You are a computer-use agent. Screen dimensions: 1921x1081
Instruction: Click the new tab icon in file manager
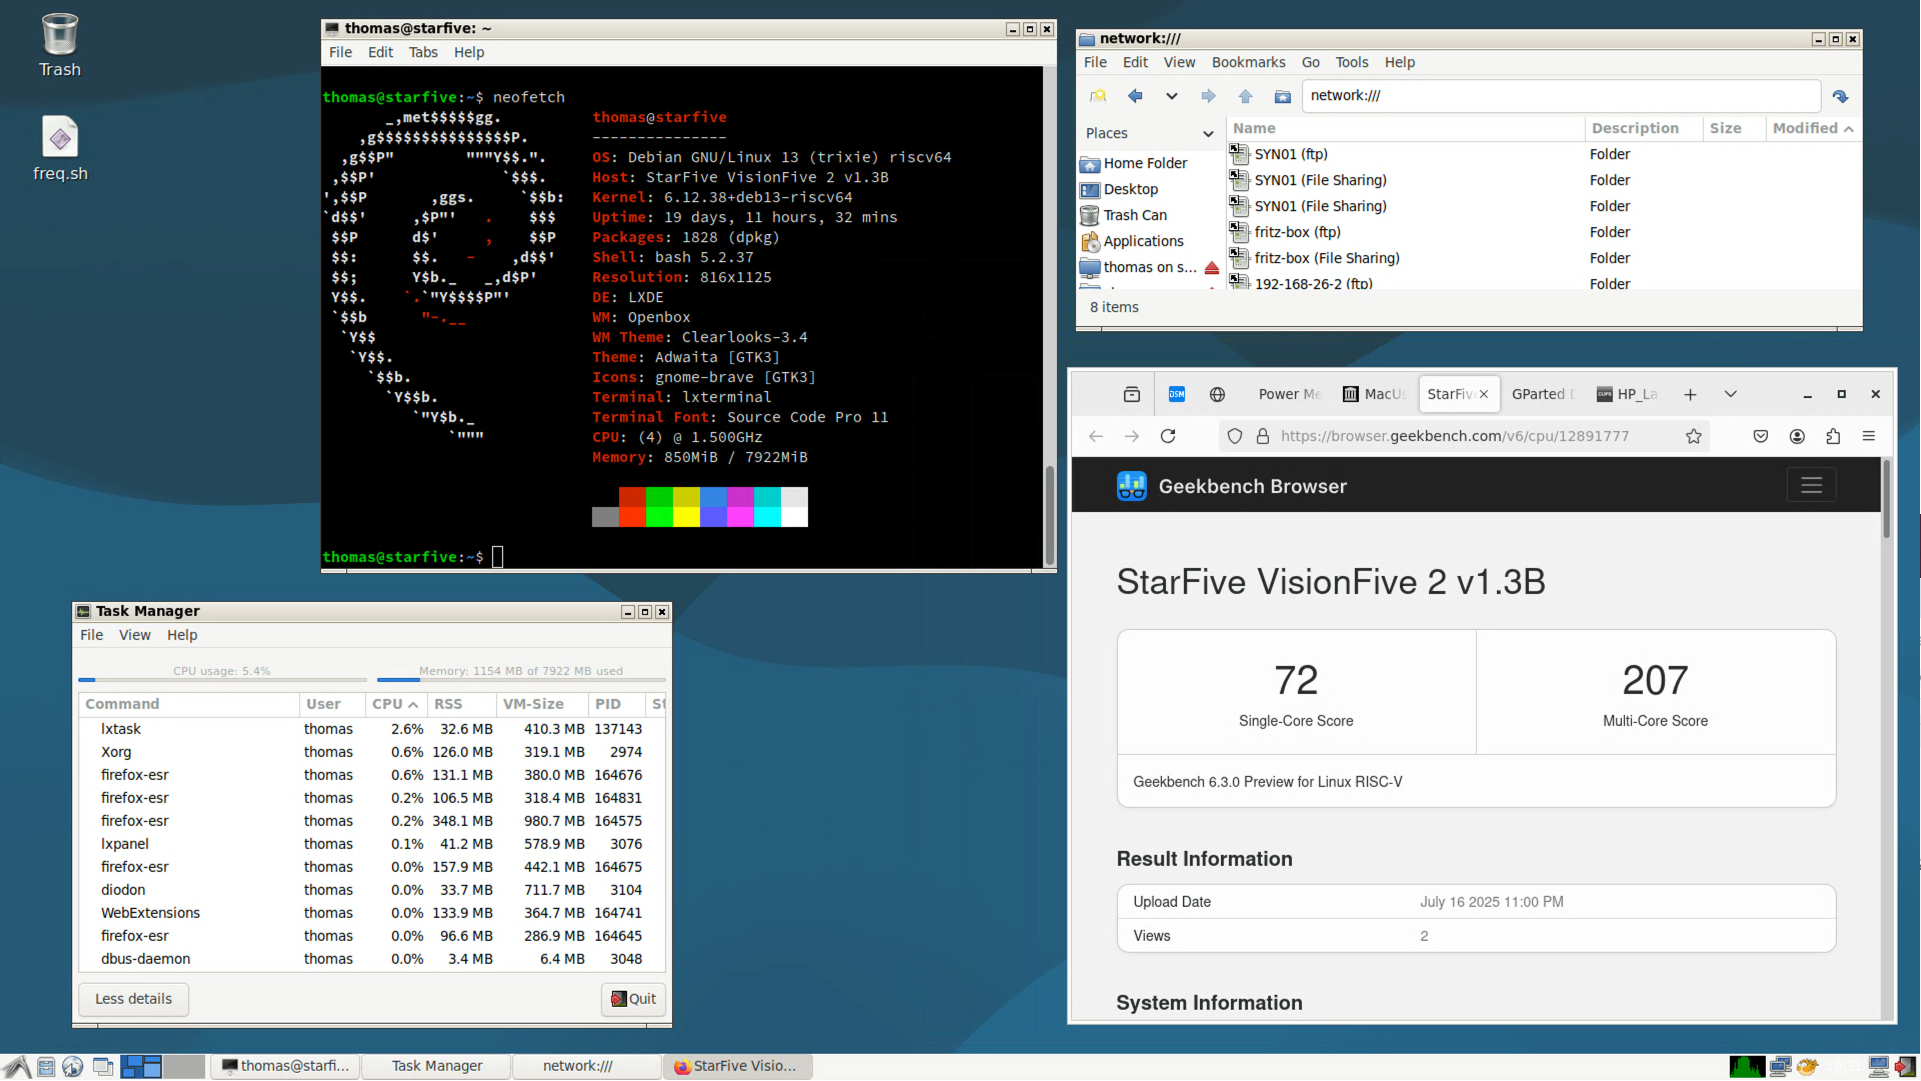(x=1098, y=96)
